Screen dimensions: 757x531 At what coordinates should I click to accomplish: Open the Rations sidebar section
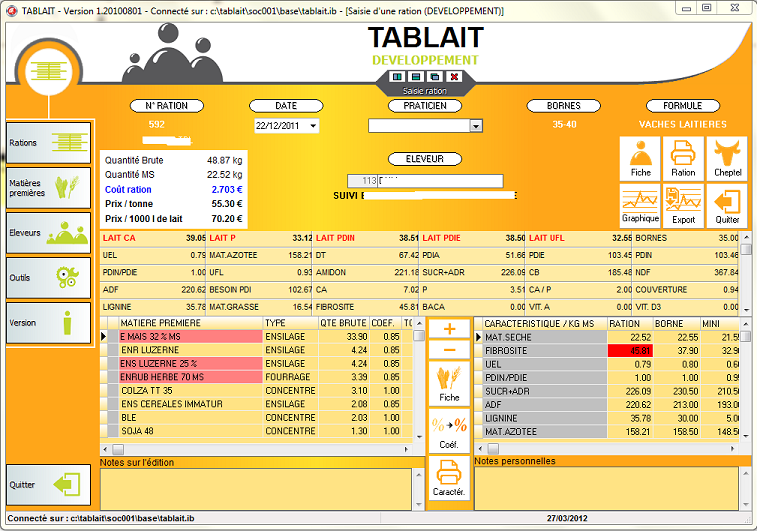(x=48, y=143)
